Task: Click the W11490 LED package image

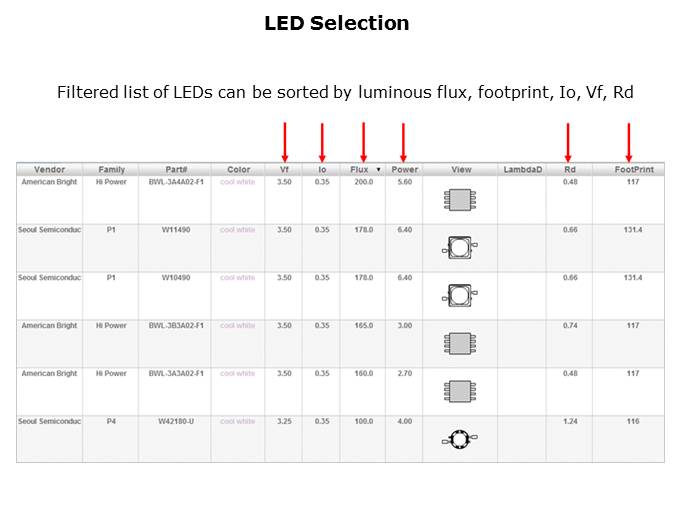Action: [x=460, y=246]
